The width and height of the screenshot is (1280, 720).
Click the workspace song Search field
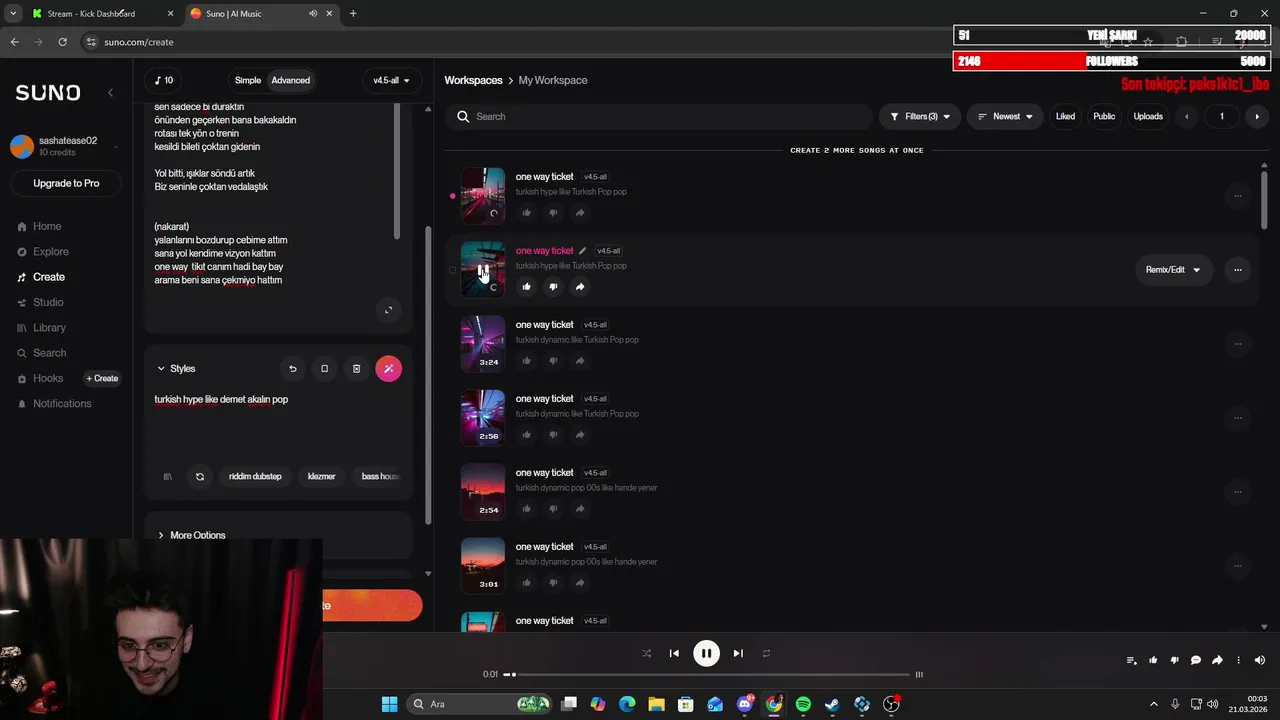[x=659, y=117]
